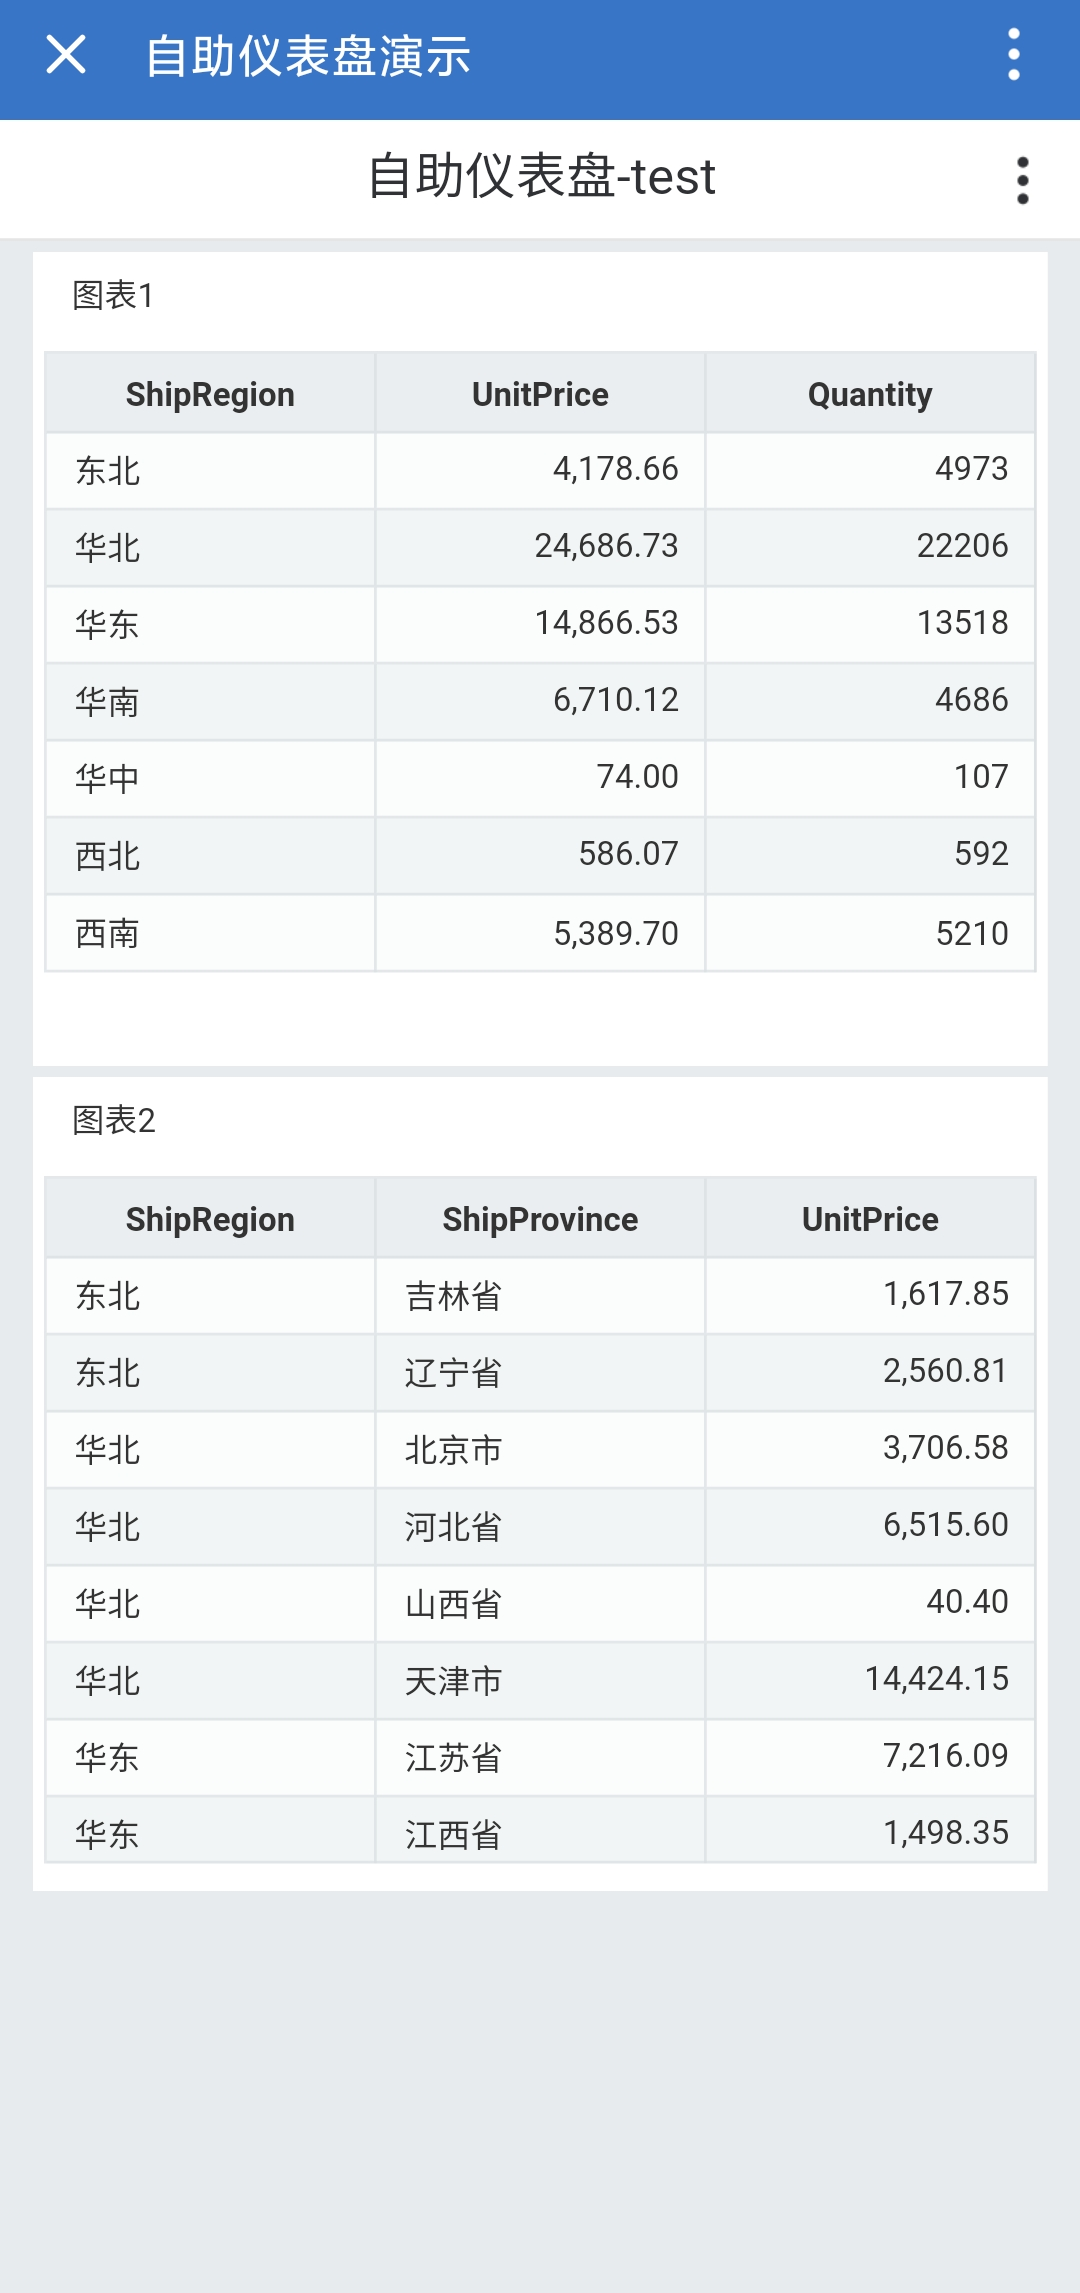Click the 图表2 chart title

pyautogui.click(x=113, y=1121)
